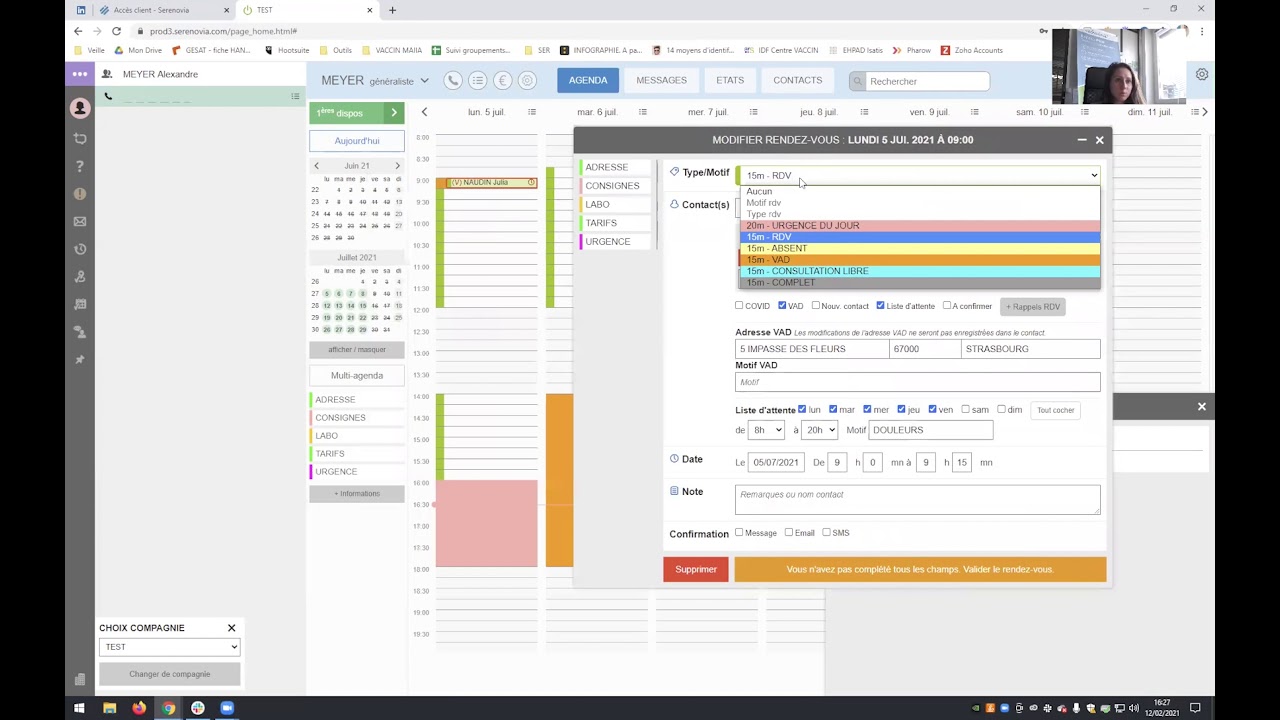Go to next month after Juin 21
1280x720 pixels.
(397, 166)
